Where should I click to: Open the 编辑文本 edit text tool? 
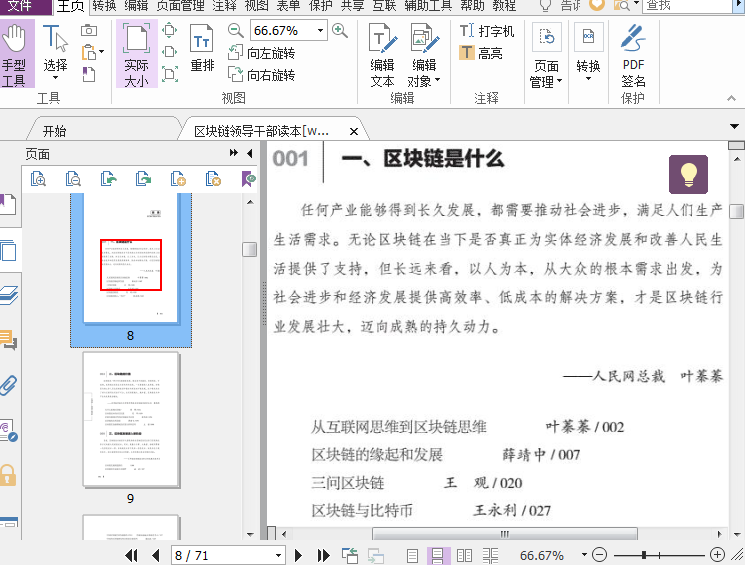pos(382,56)
